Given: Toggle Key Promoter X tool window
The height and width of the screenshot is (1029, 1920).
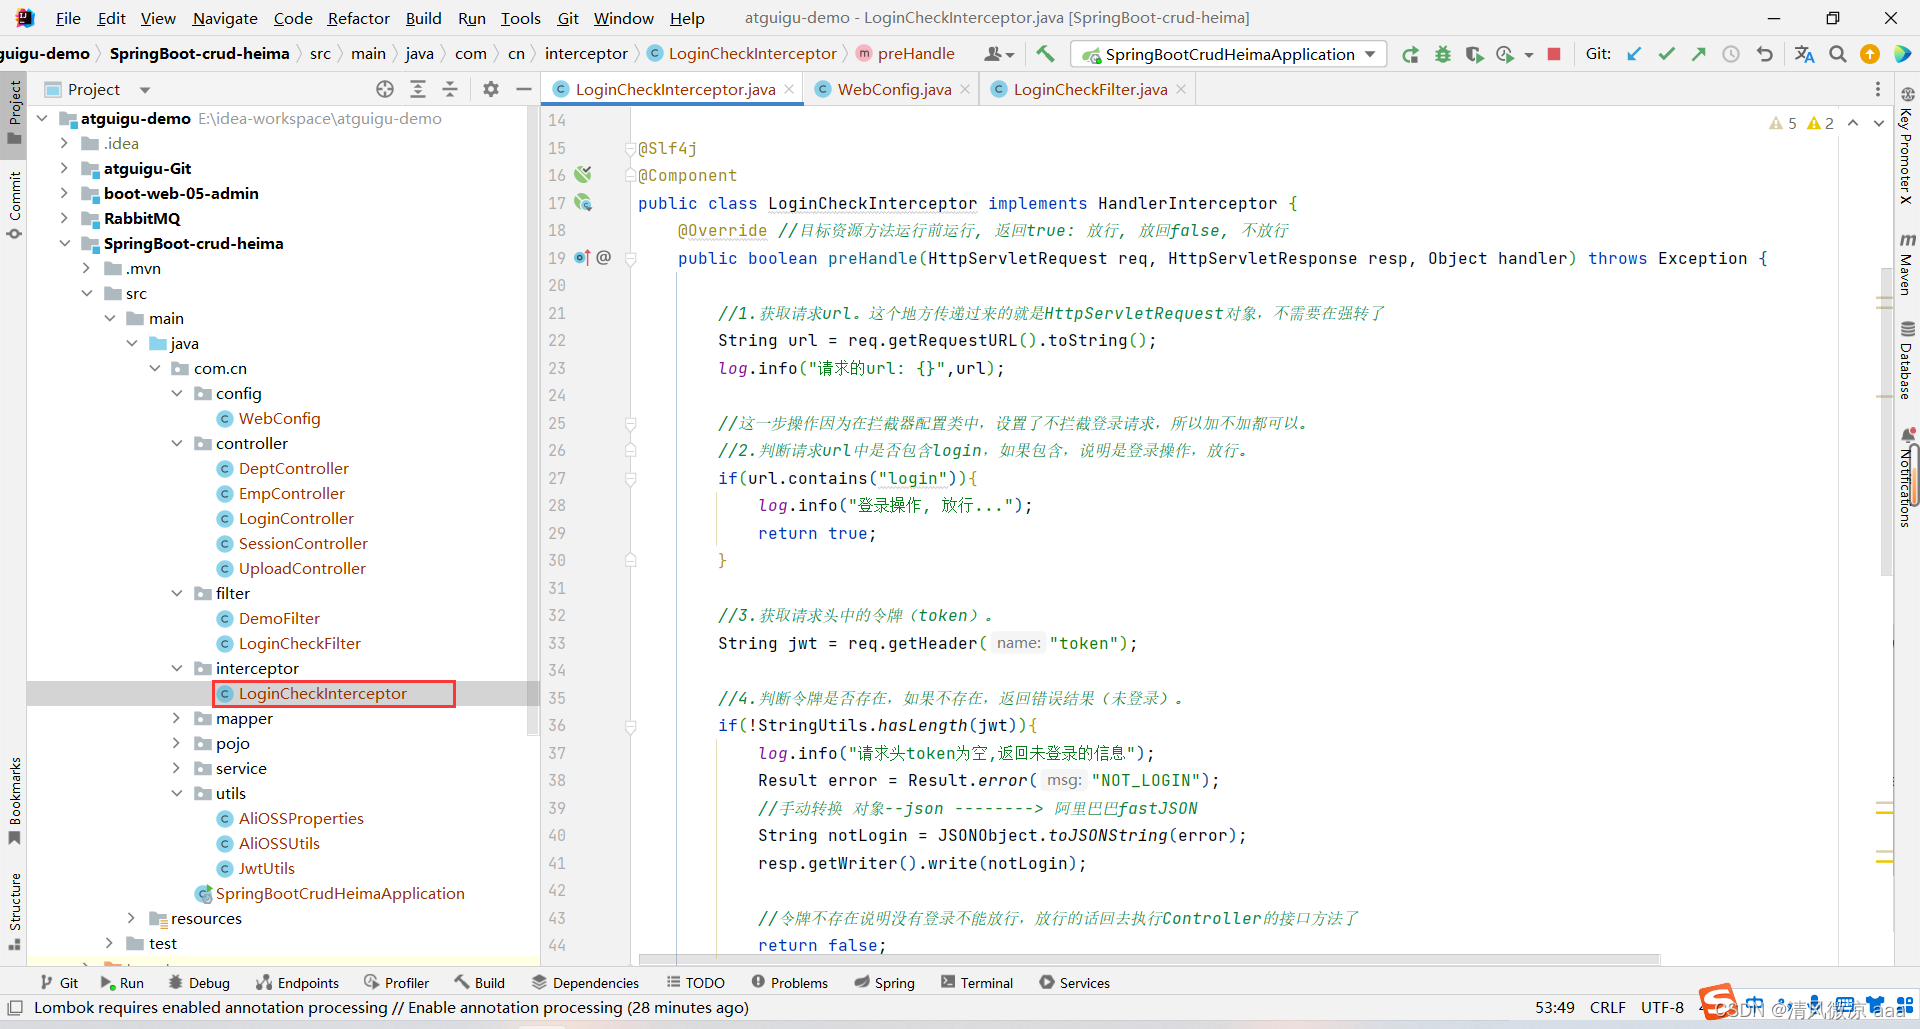Looking at the screenshot, I should click(x=1907, y=145).
